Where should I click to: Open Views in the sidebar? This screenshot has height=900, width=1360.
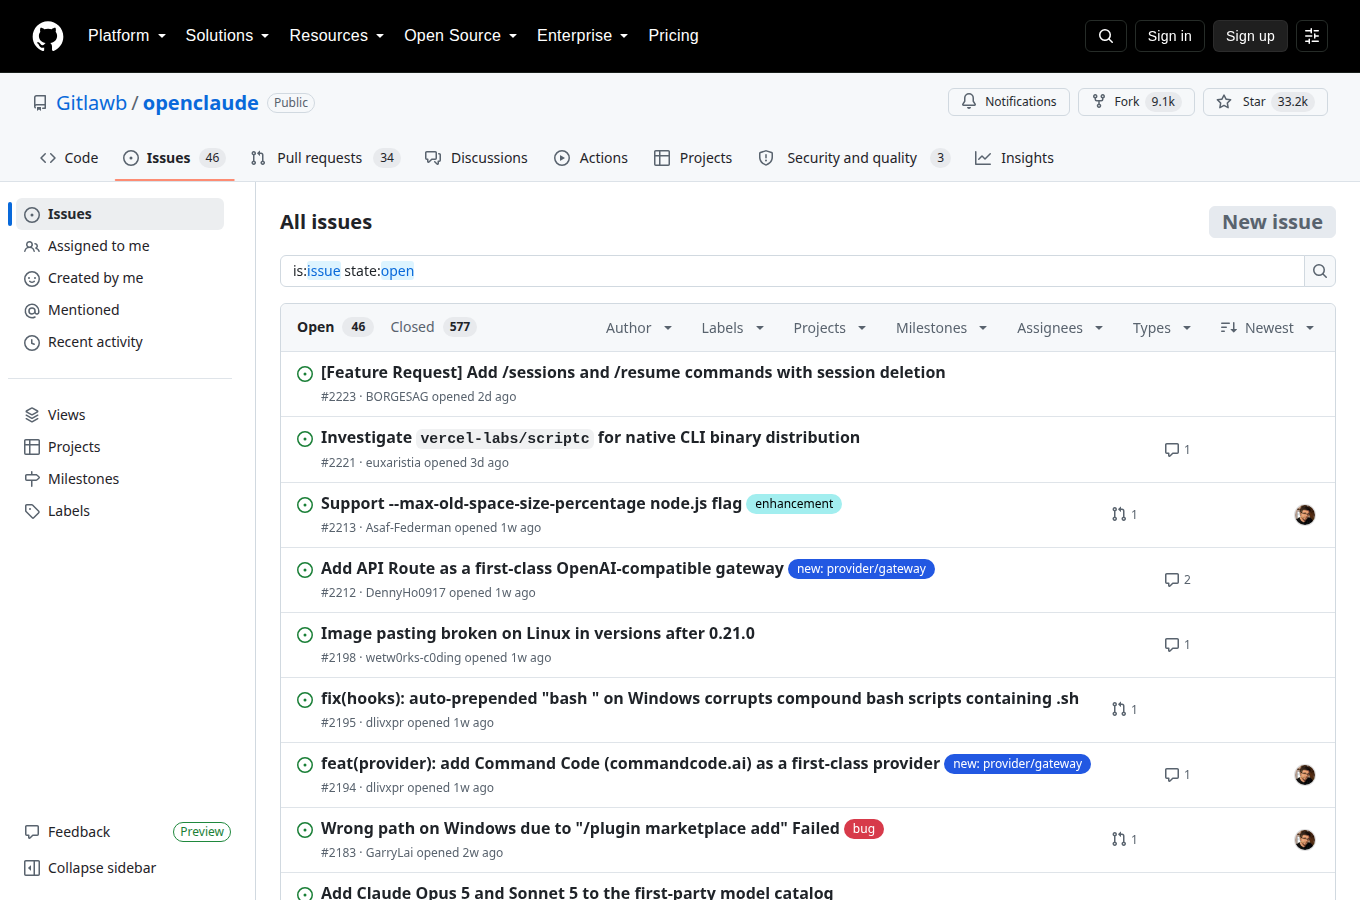click(120, 415)
